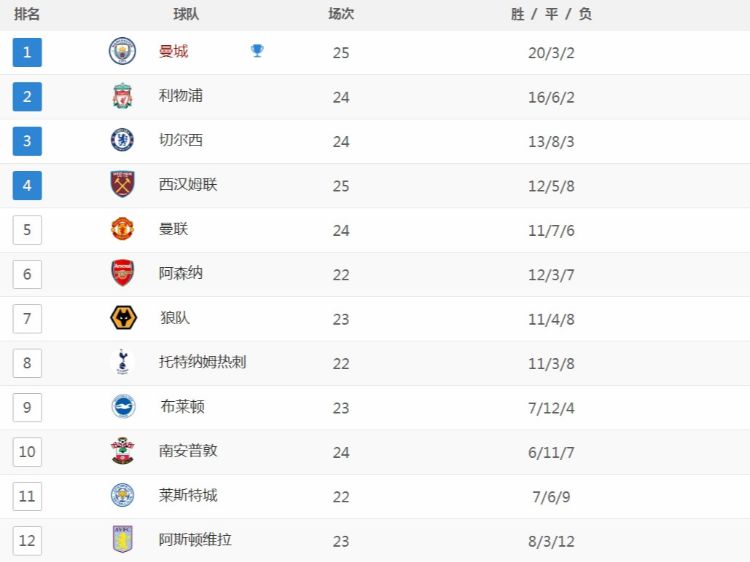Open the 利物浦 team link

(x=181, y=96)
